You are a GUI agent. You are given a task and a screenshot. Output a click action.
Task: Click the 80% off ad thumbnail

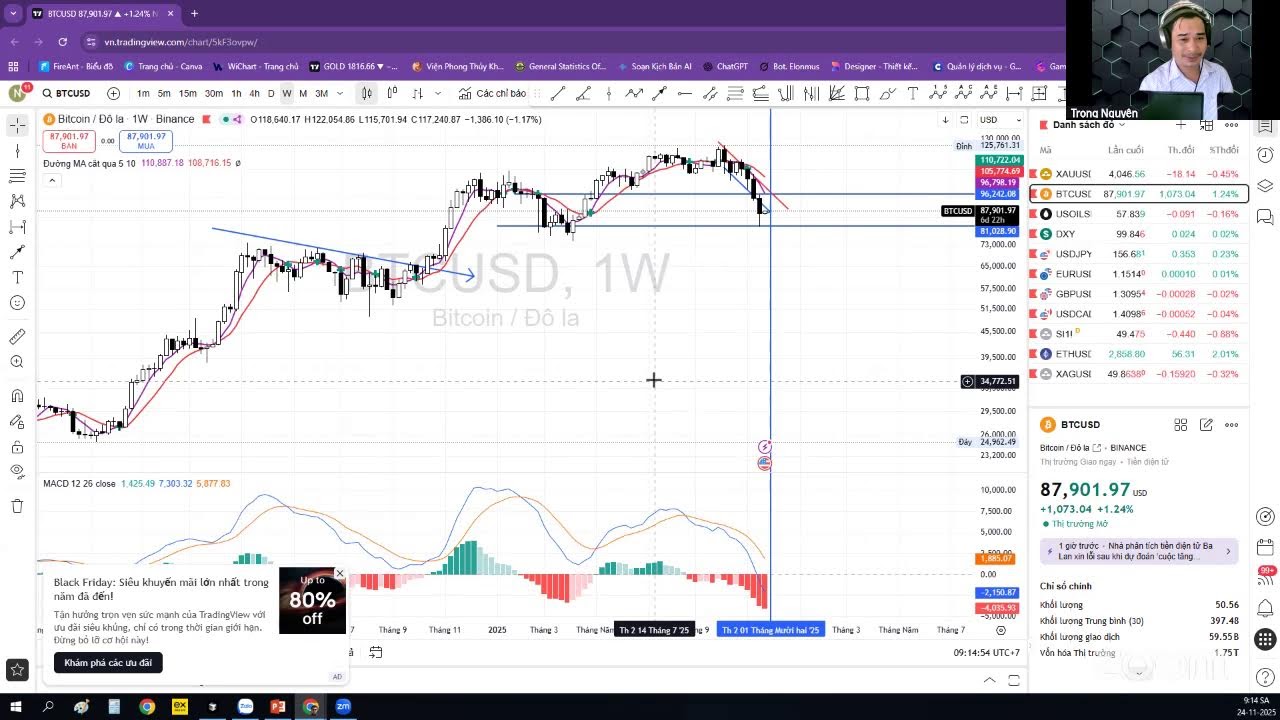point(312,600)
